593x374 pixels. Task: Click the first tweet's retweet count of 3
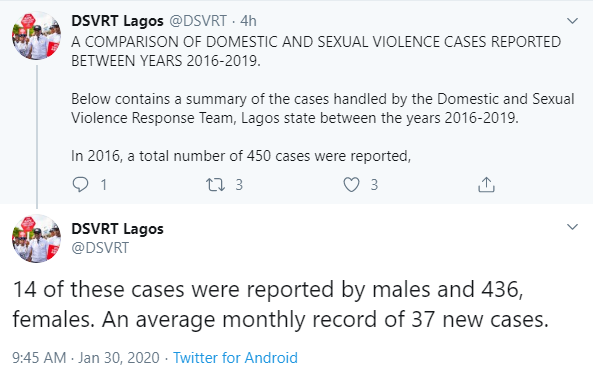click(239, 185)
